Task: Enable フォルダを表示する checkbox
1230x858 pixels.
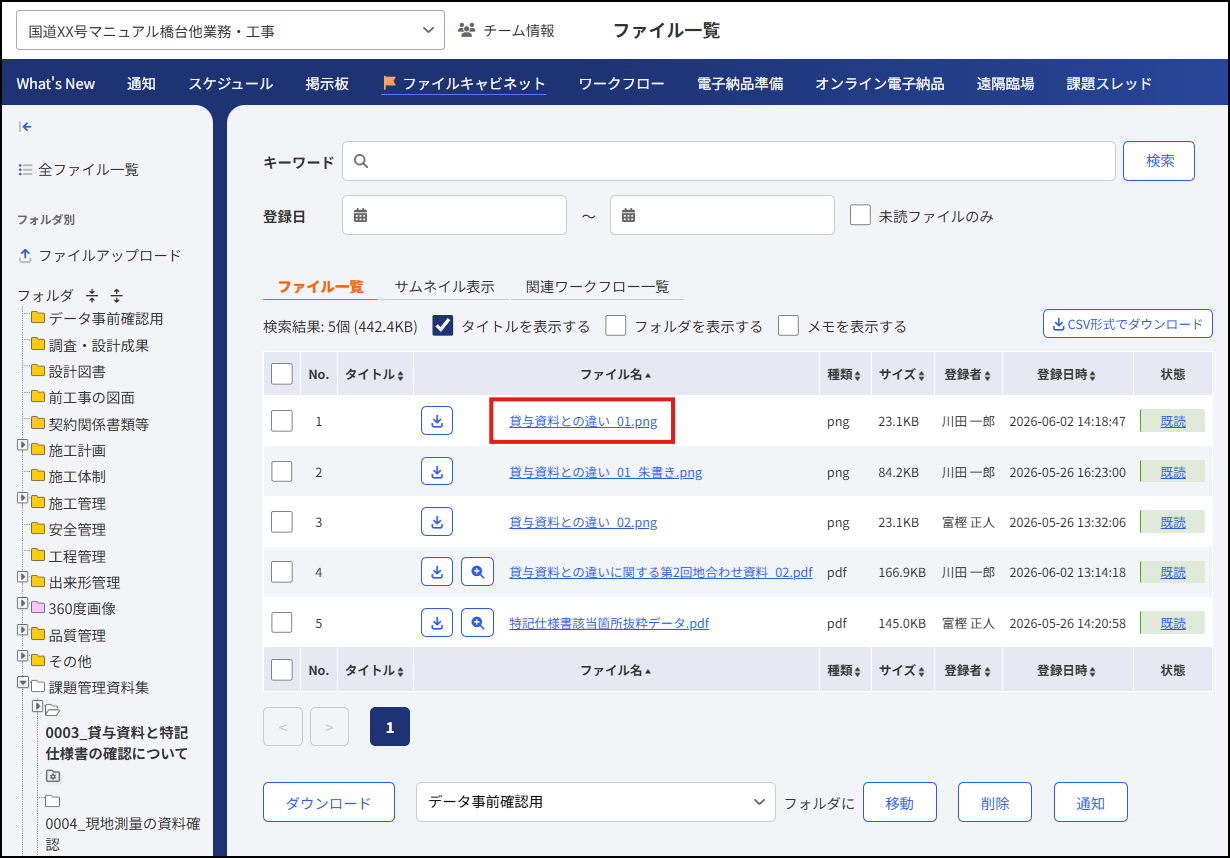Action: point(616,326)
